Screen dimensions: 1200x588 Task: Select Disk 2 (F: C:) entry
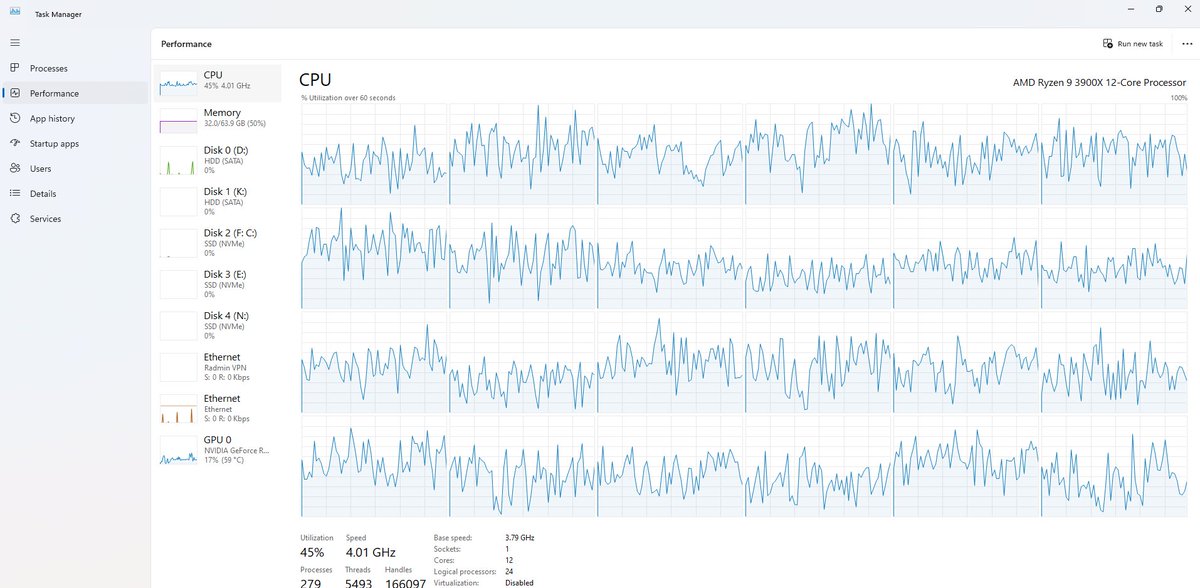tap(217, 243)
